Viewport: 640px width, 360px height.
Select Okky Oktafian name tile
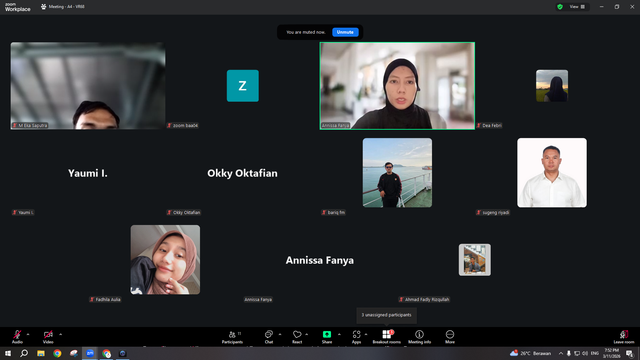tap(242, 173)
